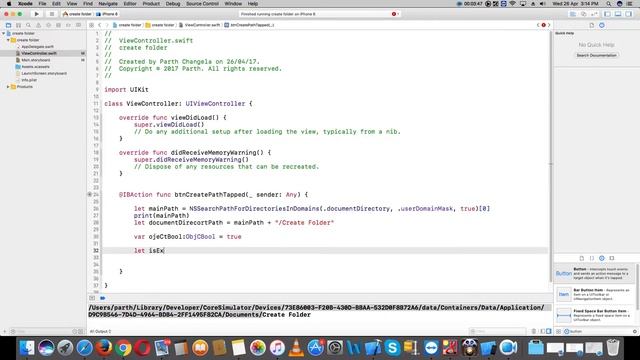Screen dimensions: 640x360
Task: Click red error indicator in activity bar
Action: click(394, 14)
